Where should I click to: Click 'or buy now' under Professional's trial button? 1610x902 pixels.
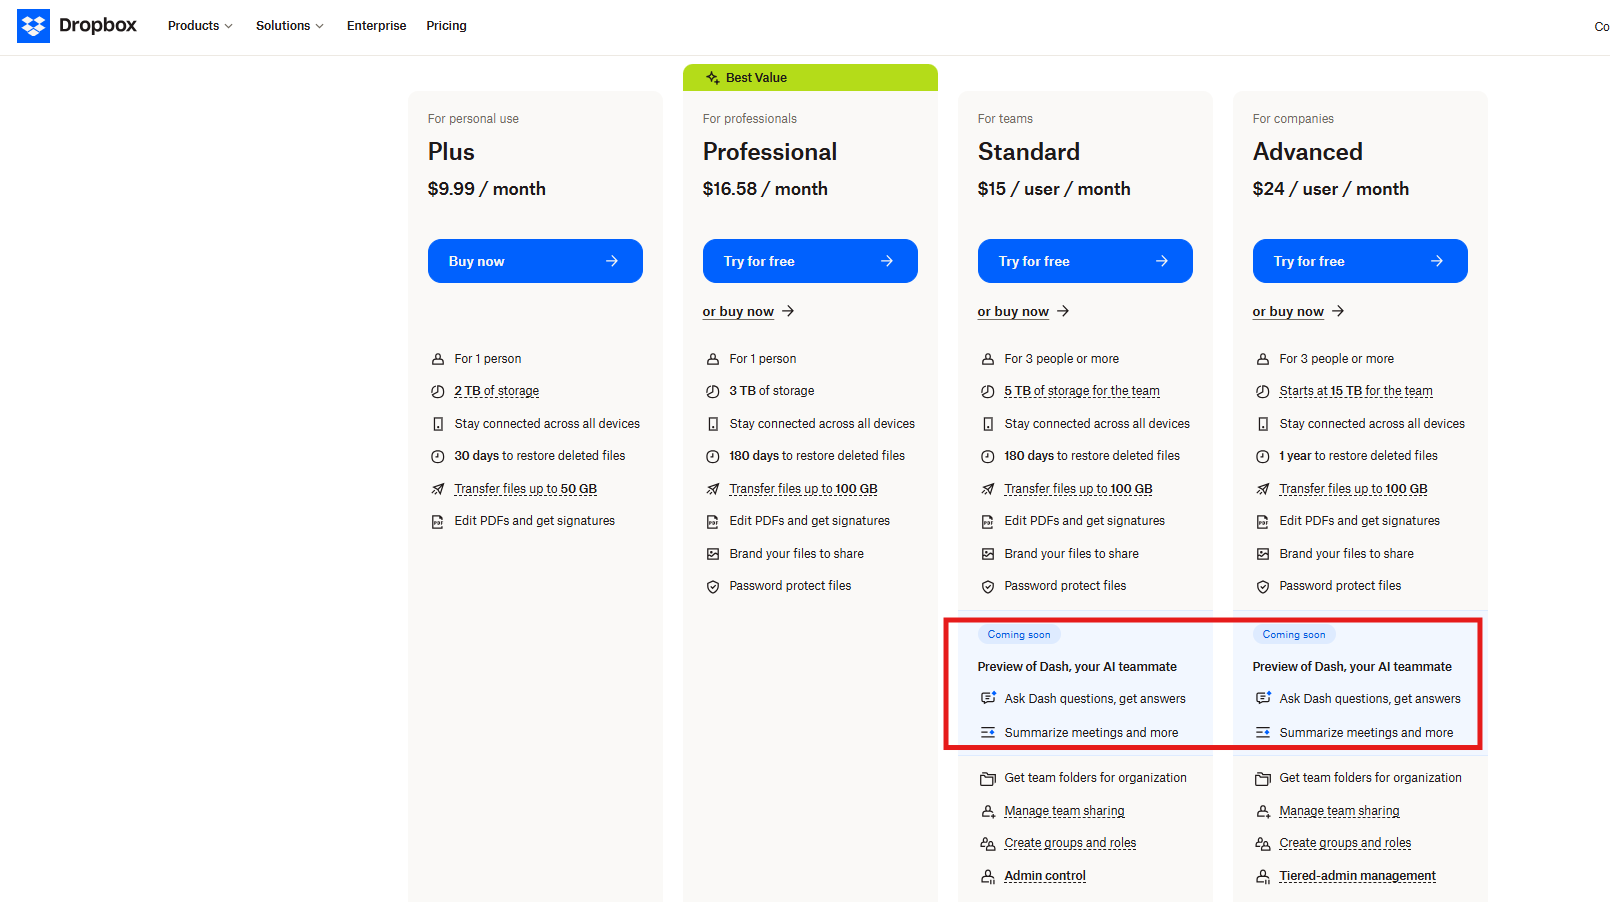[x=739, y=311]
